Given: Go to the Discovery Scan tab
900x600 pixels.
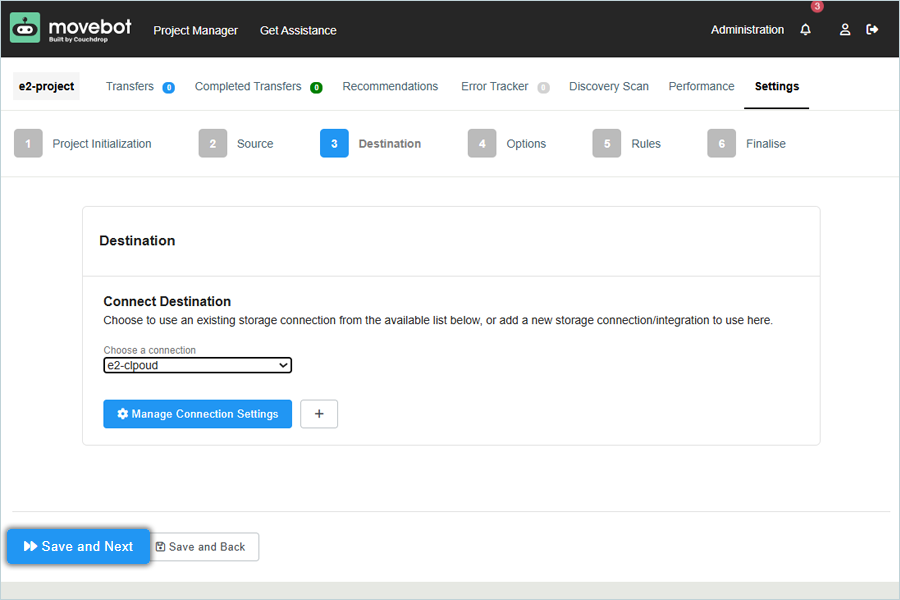Looking at the screenshot, I should click(608, 87).
